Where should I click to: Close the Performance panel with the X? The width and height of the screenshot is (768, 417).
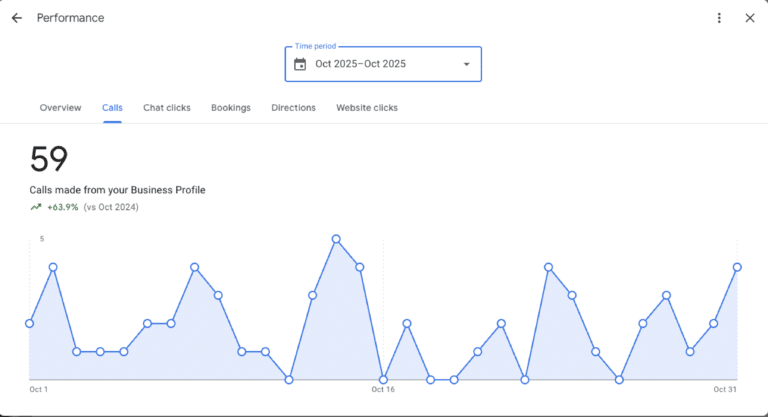point(750,18)
